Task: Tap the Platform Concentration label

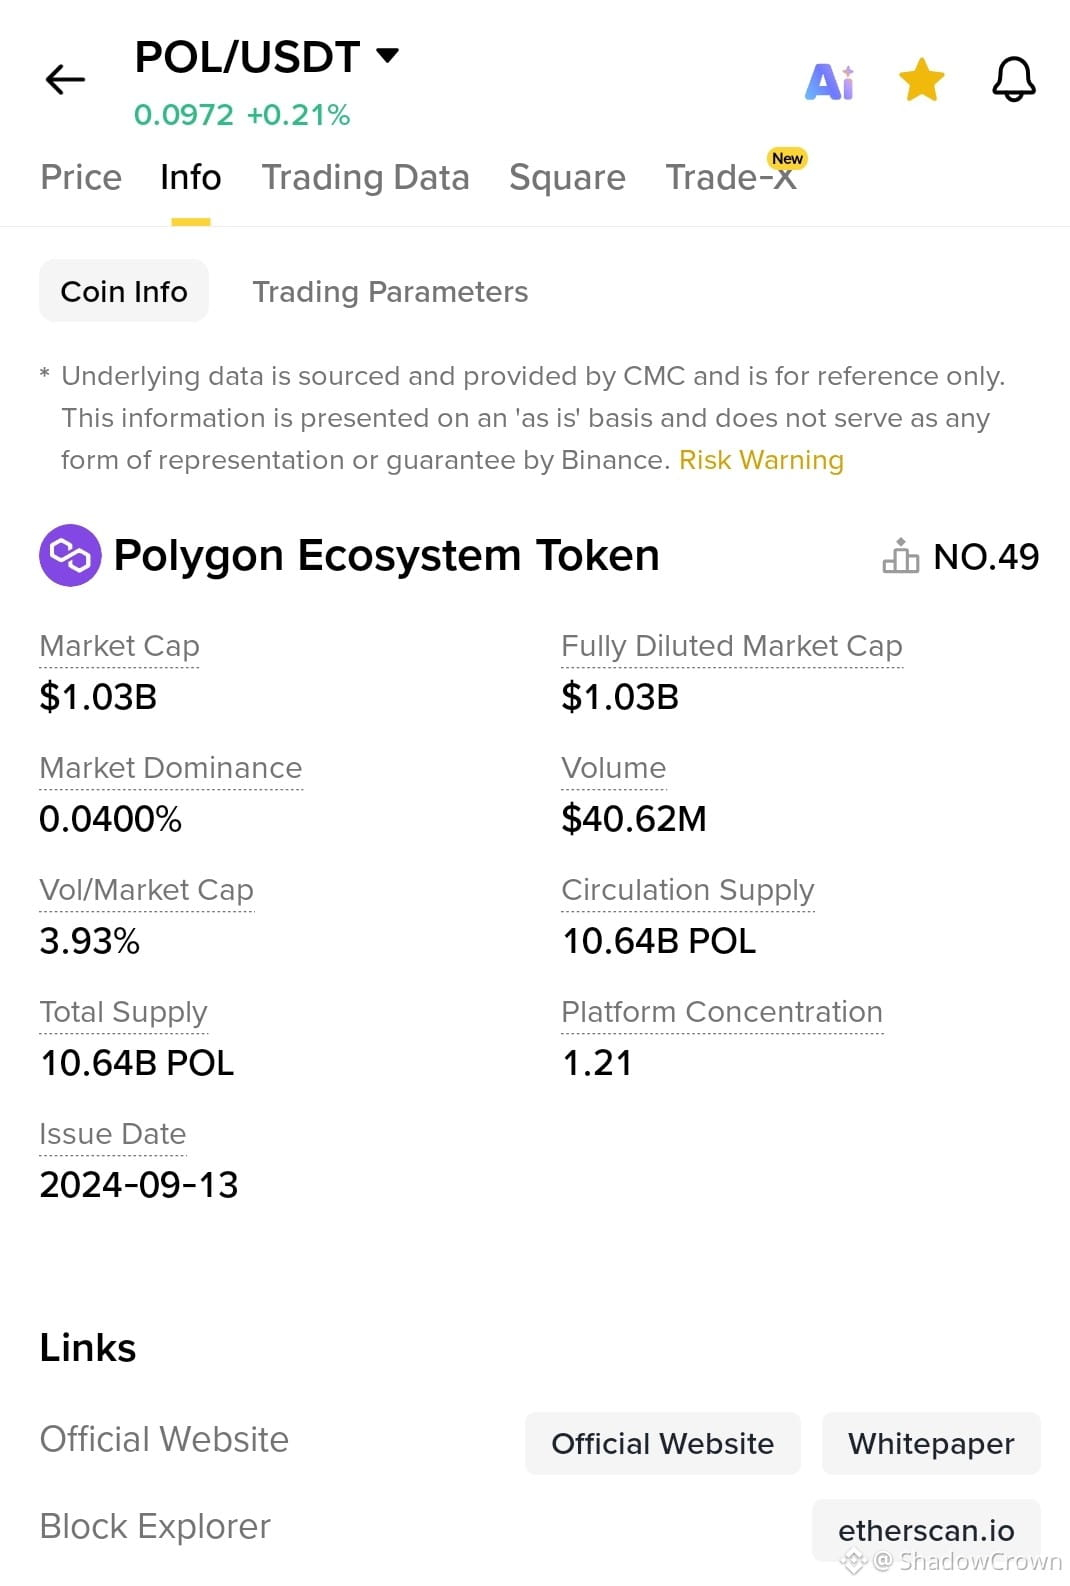Action: 722,1012
